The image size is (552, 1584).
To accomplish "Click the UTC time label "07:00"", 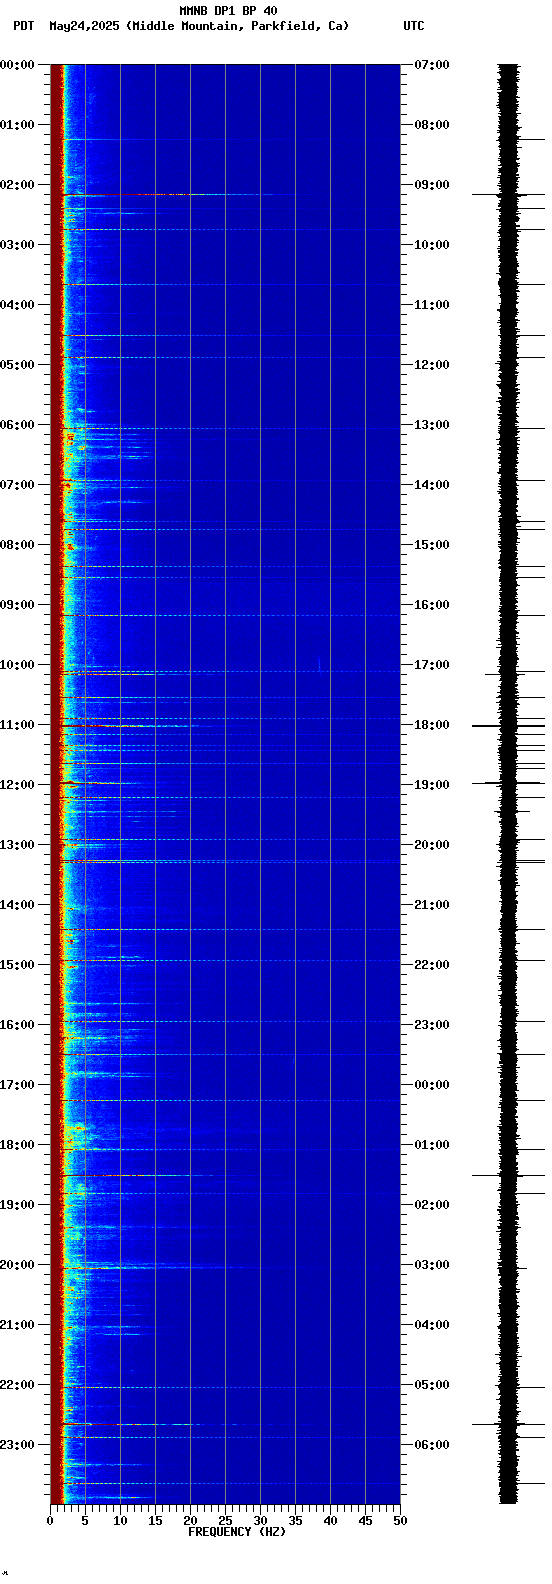I will pyautogui.click(x=432, y=65).
